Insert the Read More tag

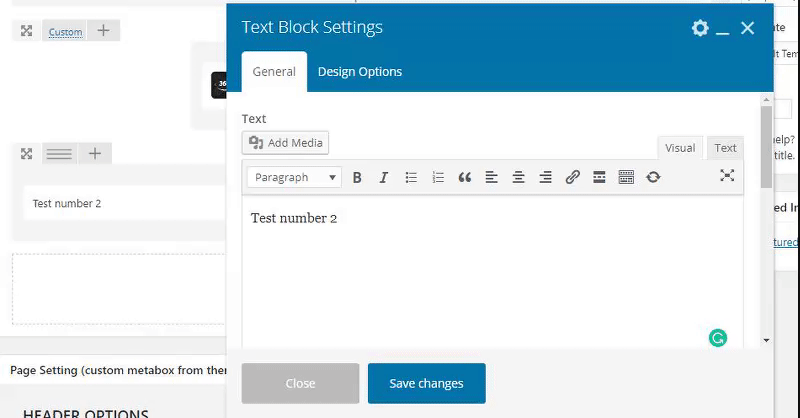tap(599, 177)
